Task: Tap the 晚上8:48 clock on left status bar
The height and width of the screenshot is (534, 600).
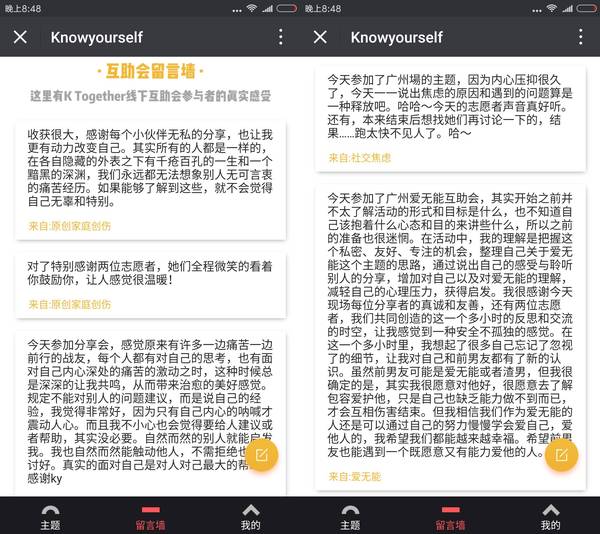Action: 23,8
